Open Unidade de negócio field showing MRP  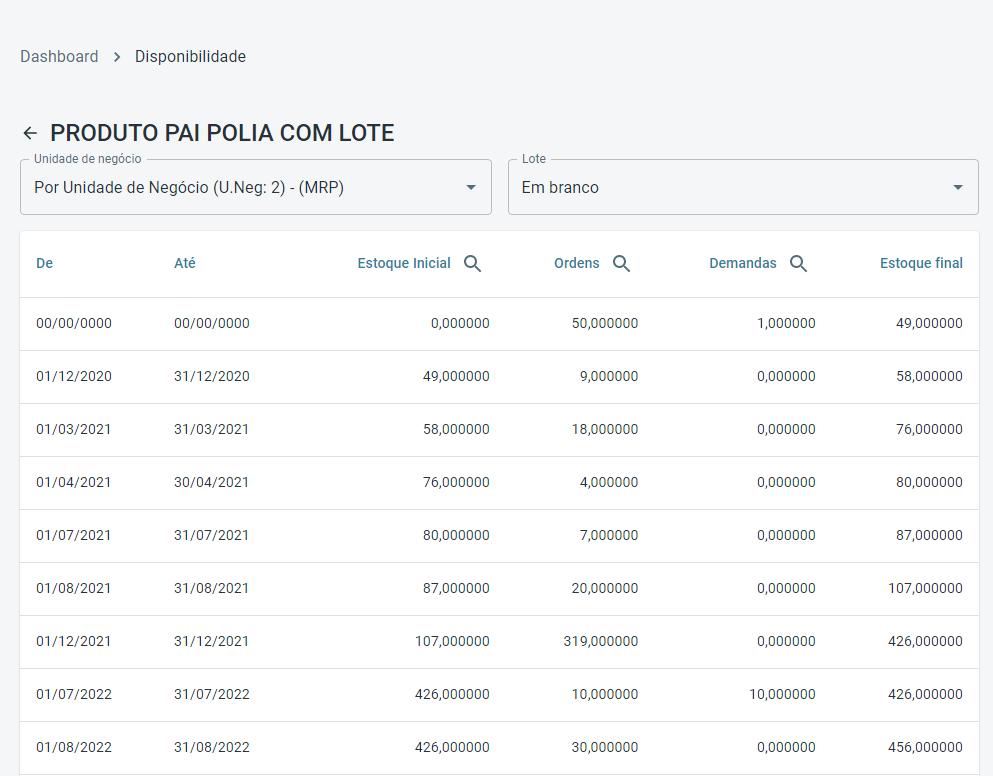(256, 187)
